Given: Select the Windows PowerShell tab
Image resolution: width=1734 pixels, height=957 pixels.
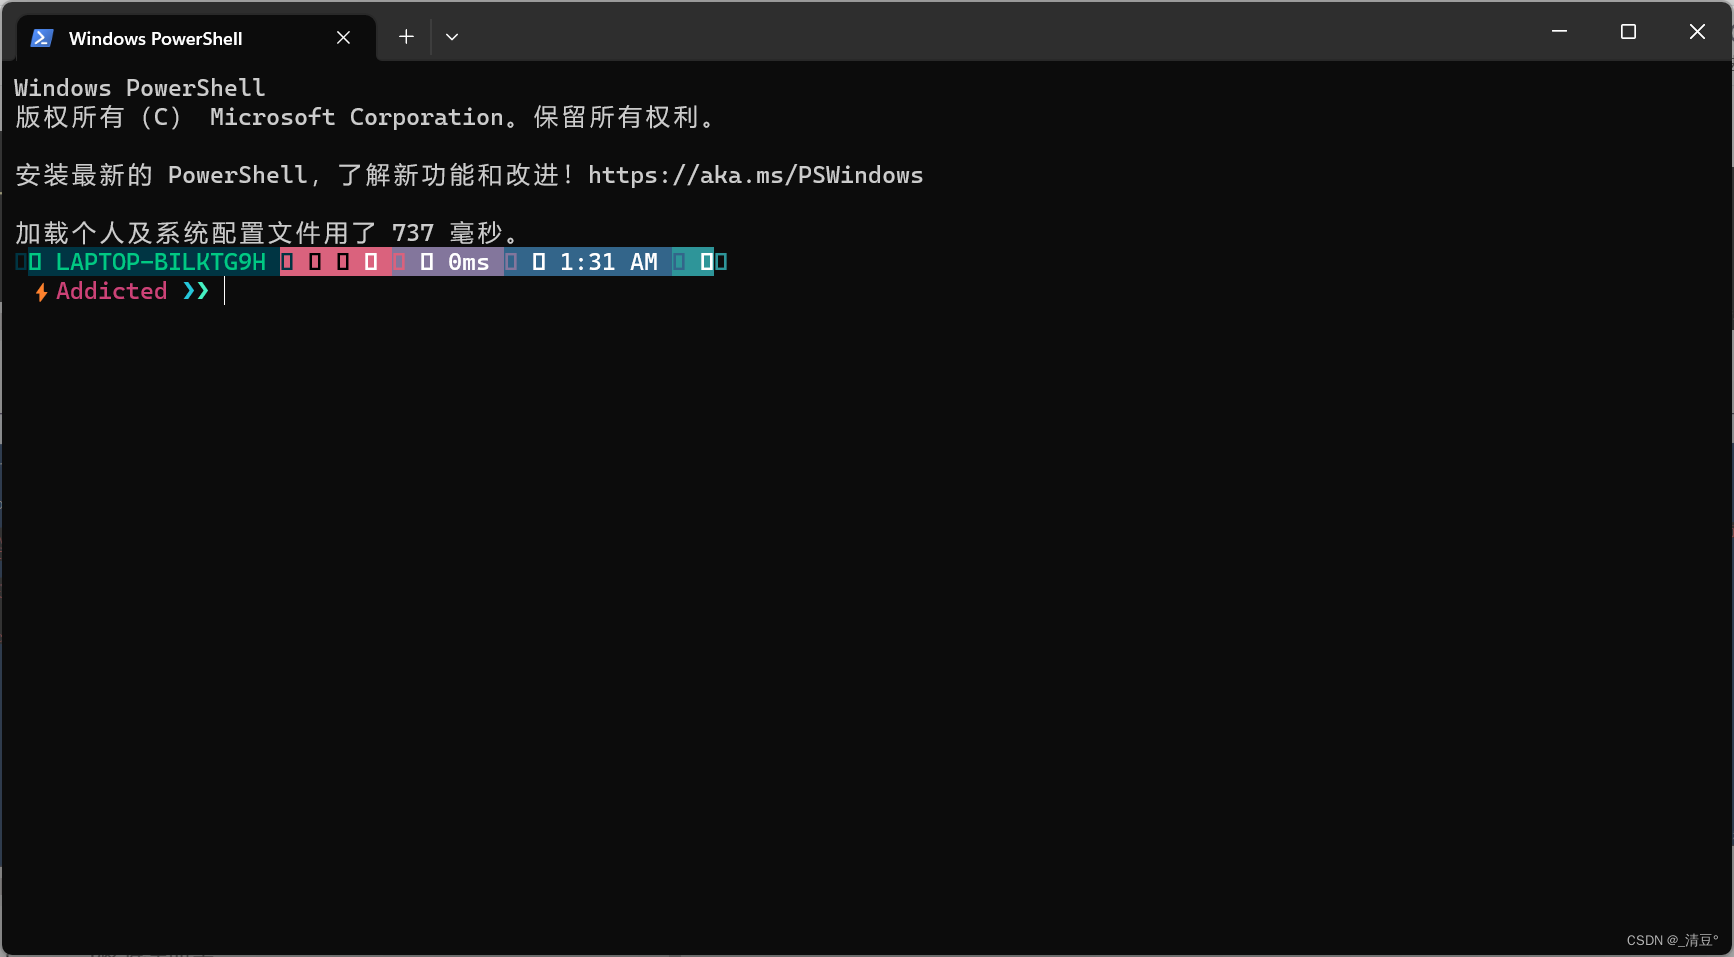Looking at the screenshot, I should pos(196,38).
